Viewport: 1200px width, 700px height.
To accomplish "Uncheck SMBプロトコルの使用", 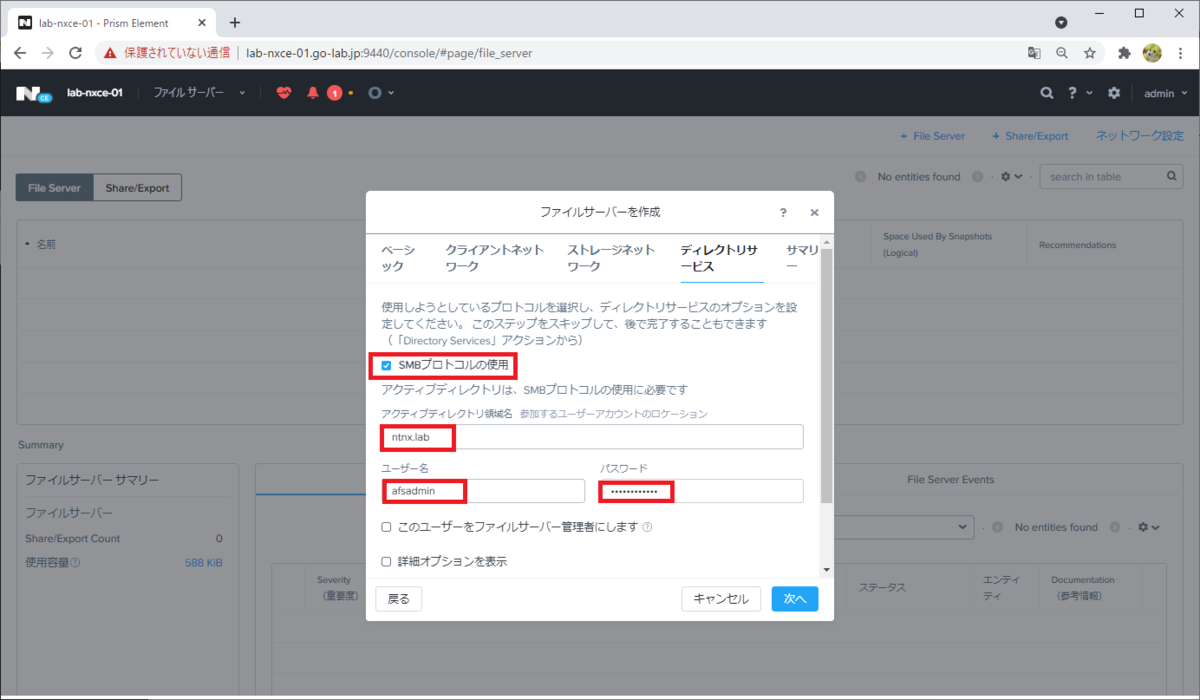I will point(386,366).
